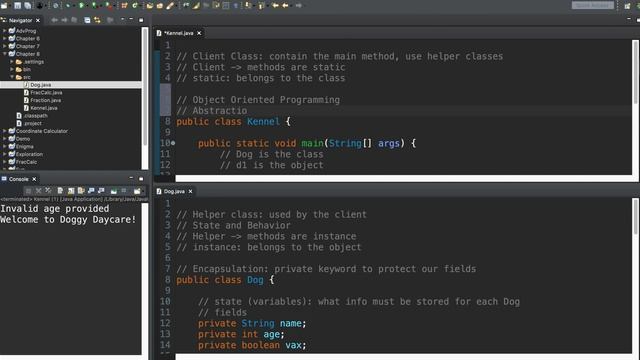Click the Save toolbar icon
The image size is (640, 360).
tap(18, 6)
